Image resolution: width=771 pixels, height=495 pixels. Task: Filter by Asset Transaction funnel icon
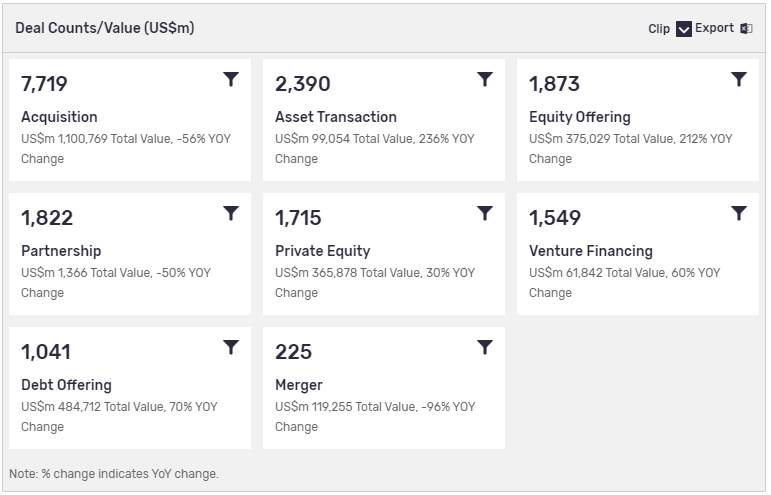point(485,79)
